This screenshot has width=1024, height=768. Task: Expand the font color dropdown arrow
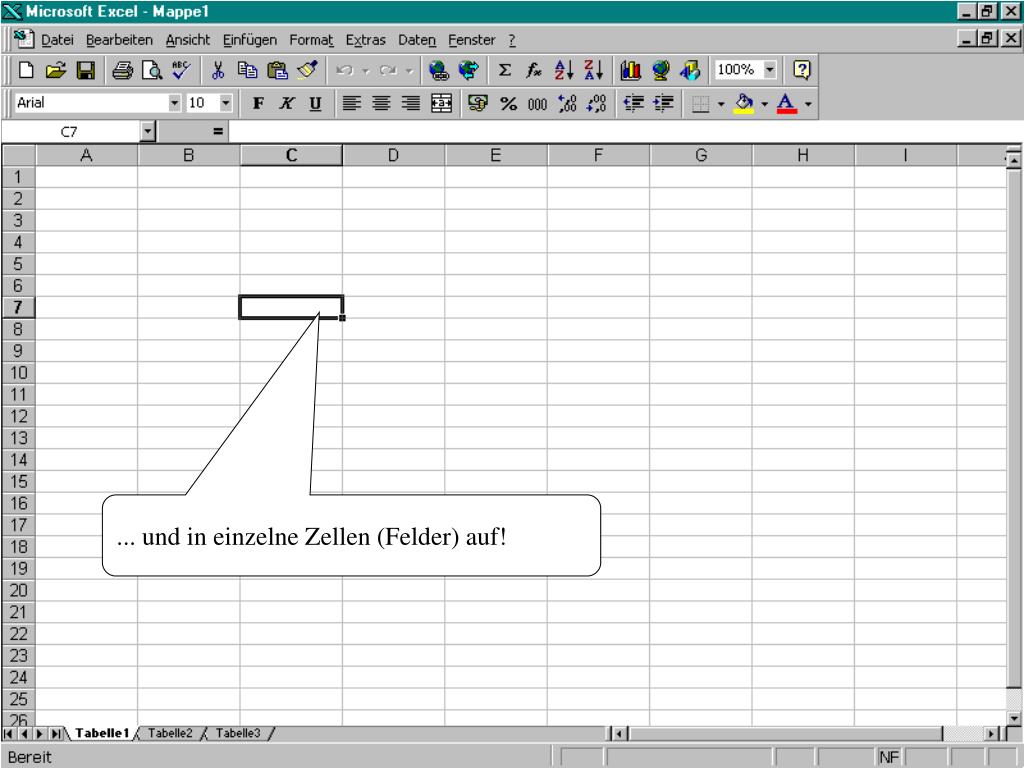coord(808,103)
